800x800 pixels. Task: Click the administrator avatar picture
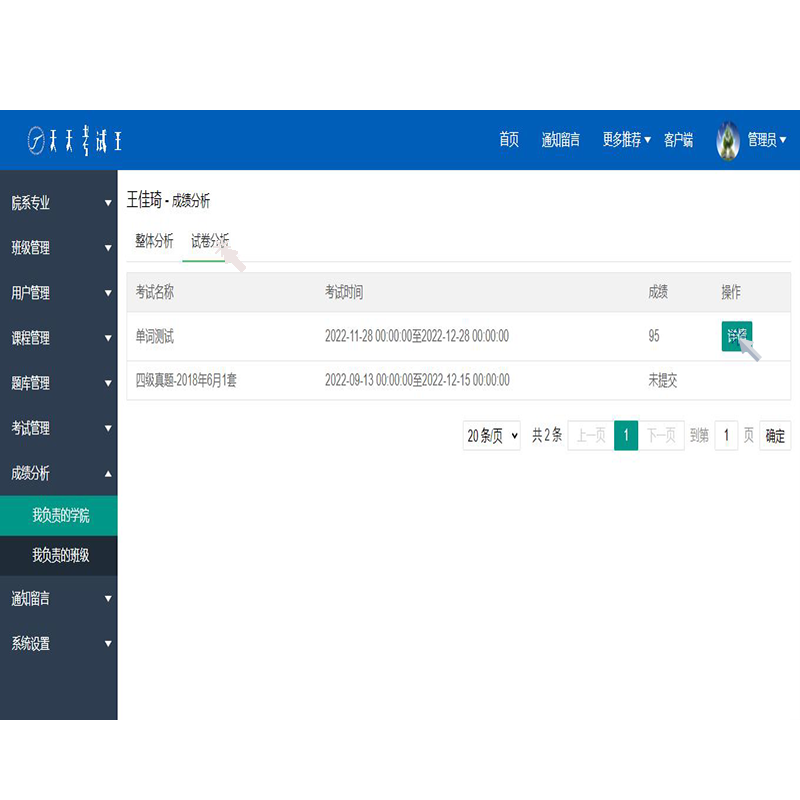point(728,140)
